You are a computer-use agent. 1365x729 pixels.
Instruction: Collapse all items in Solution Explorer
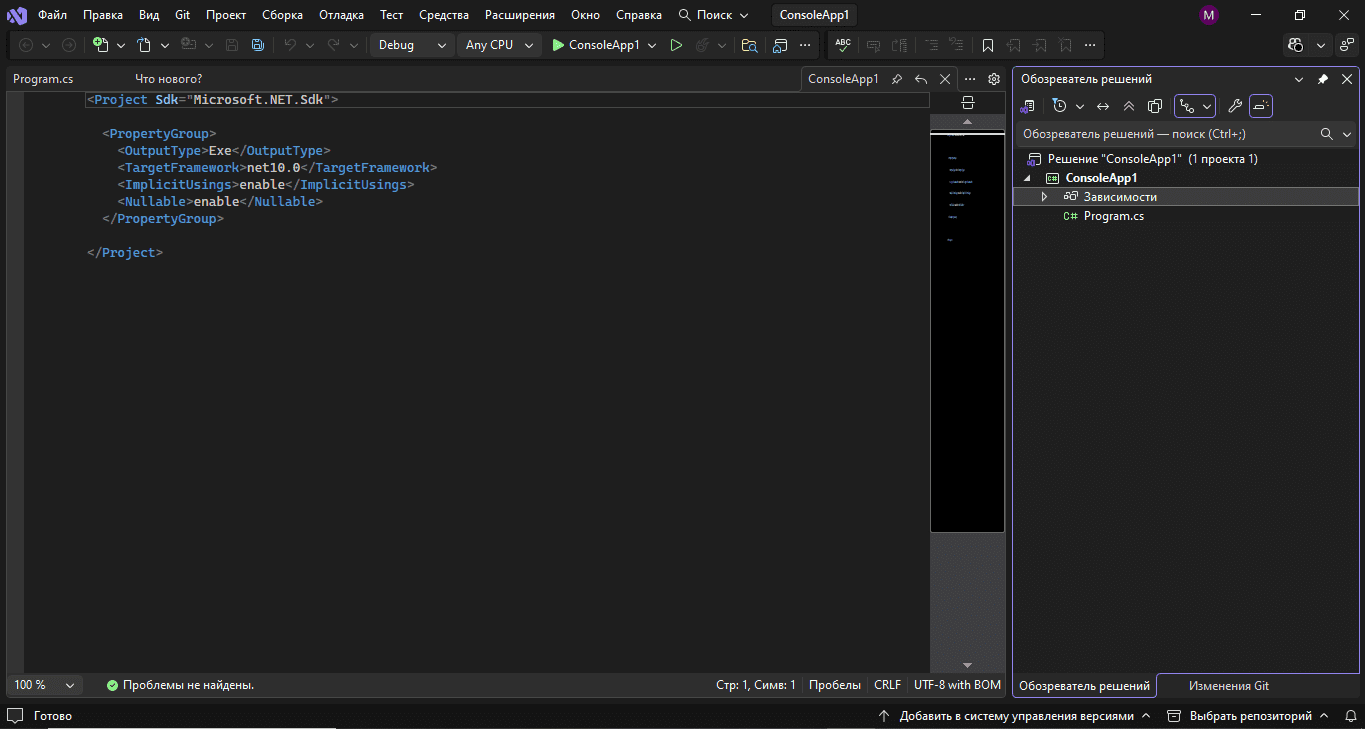point(1129,106)
